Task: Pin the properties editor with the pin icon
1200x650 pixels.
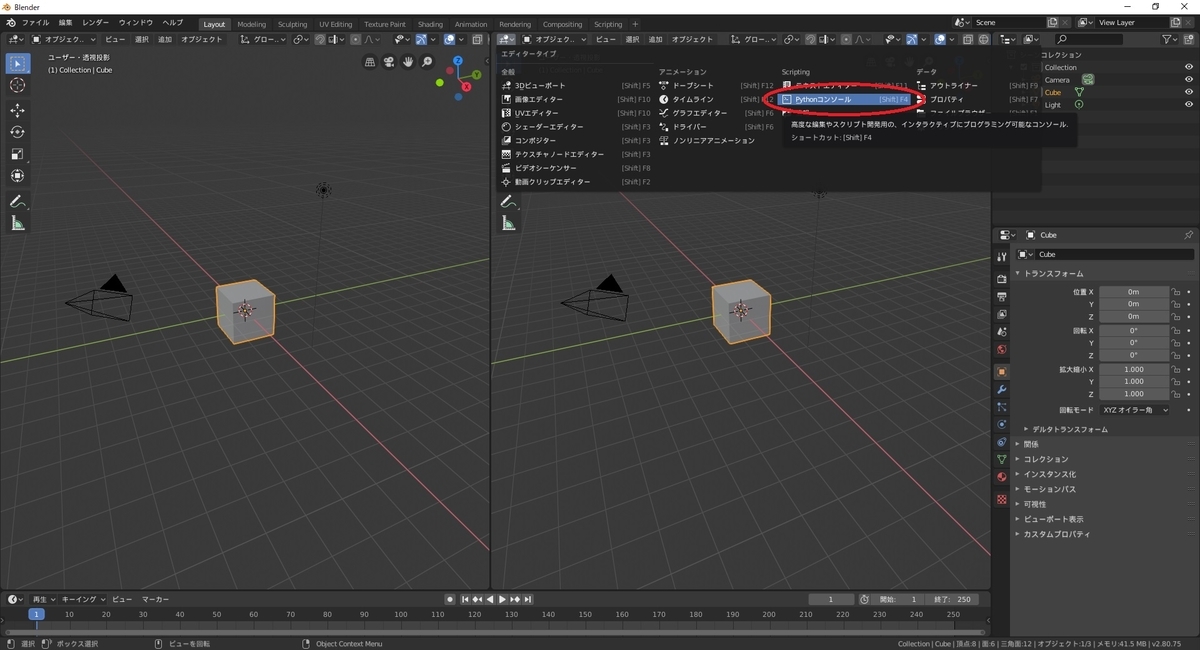Action: tap(1188, 235)
